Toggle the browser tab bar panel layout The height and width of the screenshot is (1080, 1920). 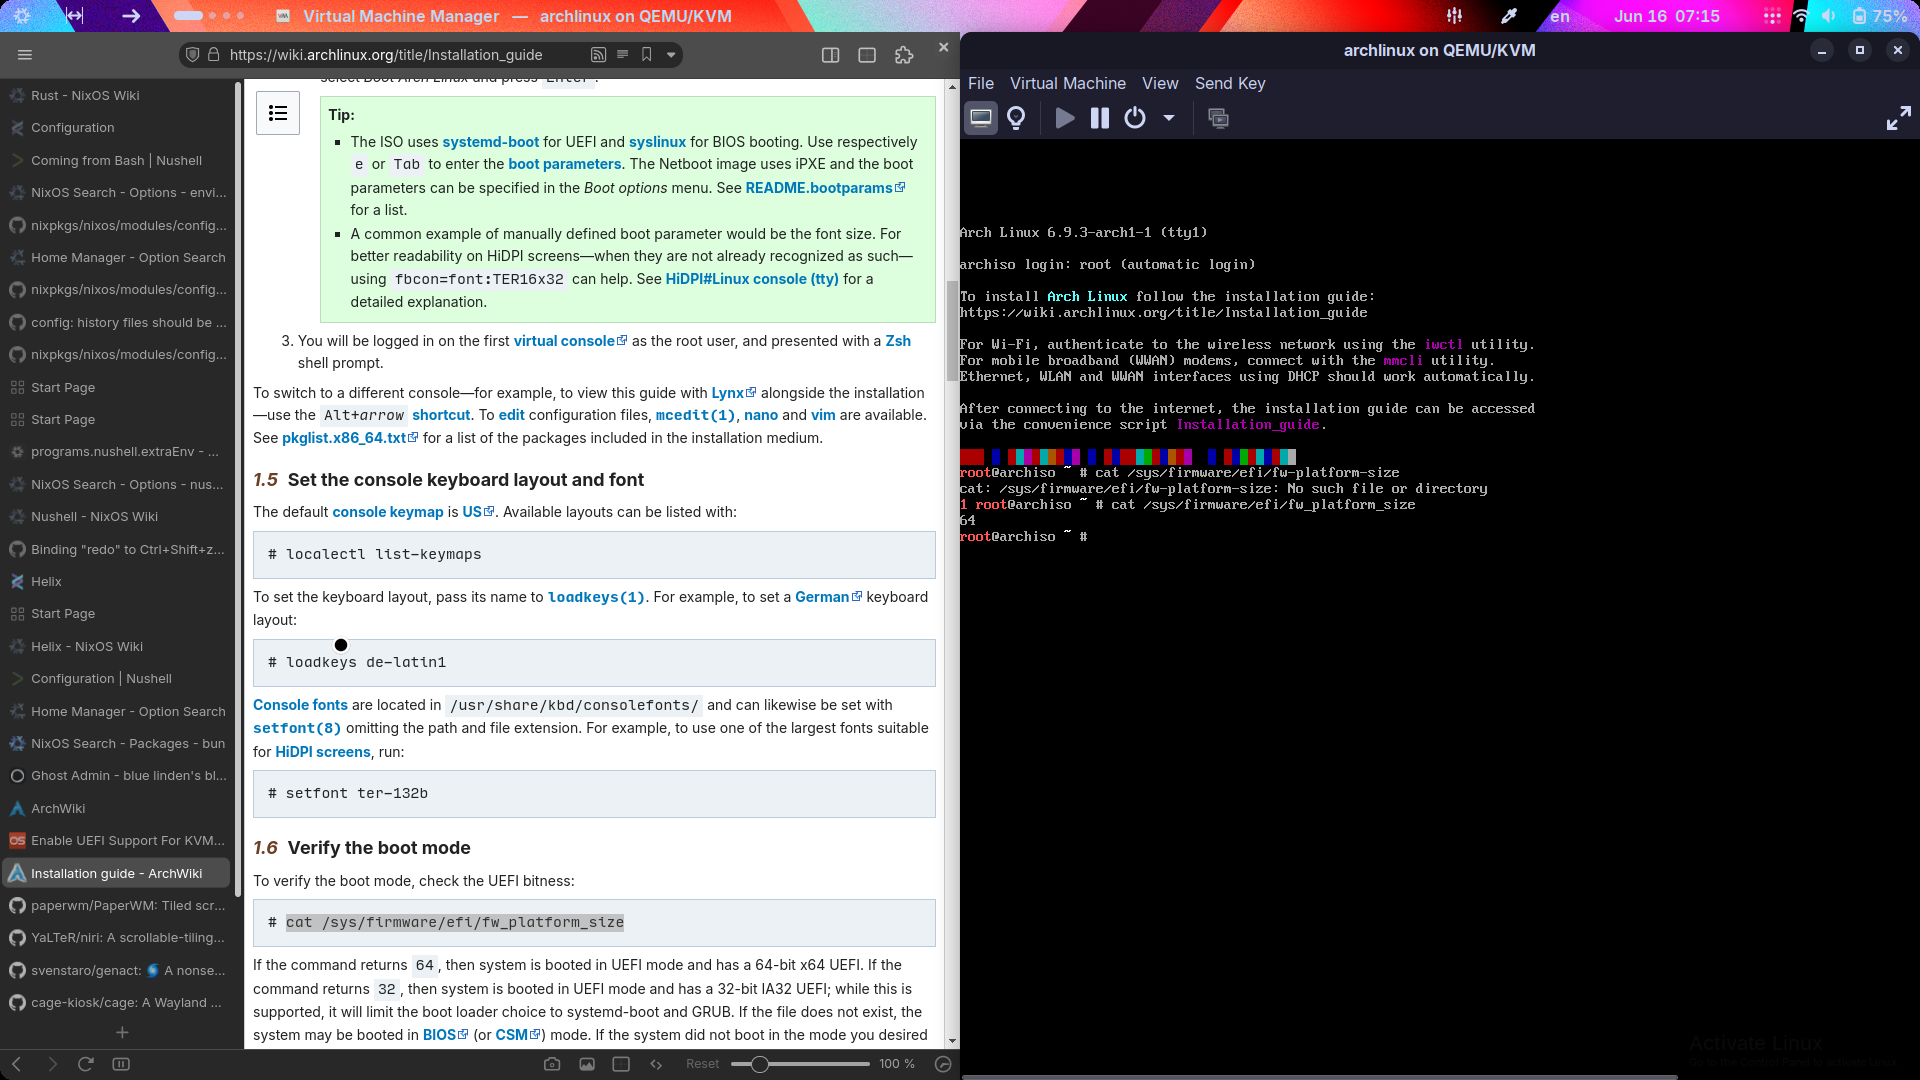coord(867,55)
